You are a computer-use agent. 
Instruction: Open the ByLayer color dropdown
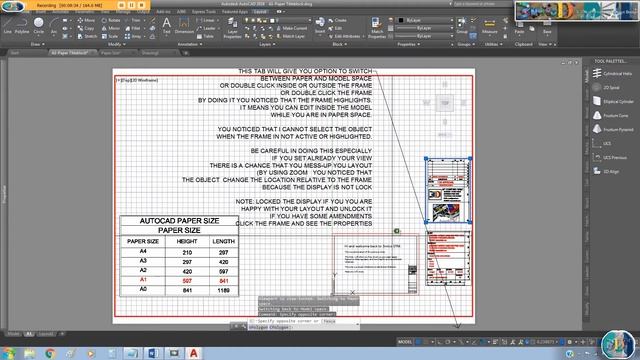(x=426, y=20)
